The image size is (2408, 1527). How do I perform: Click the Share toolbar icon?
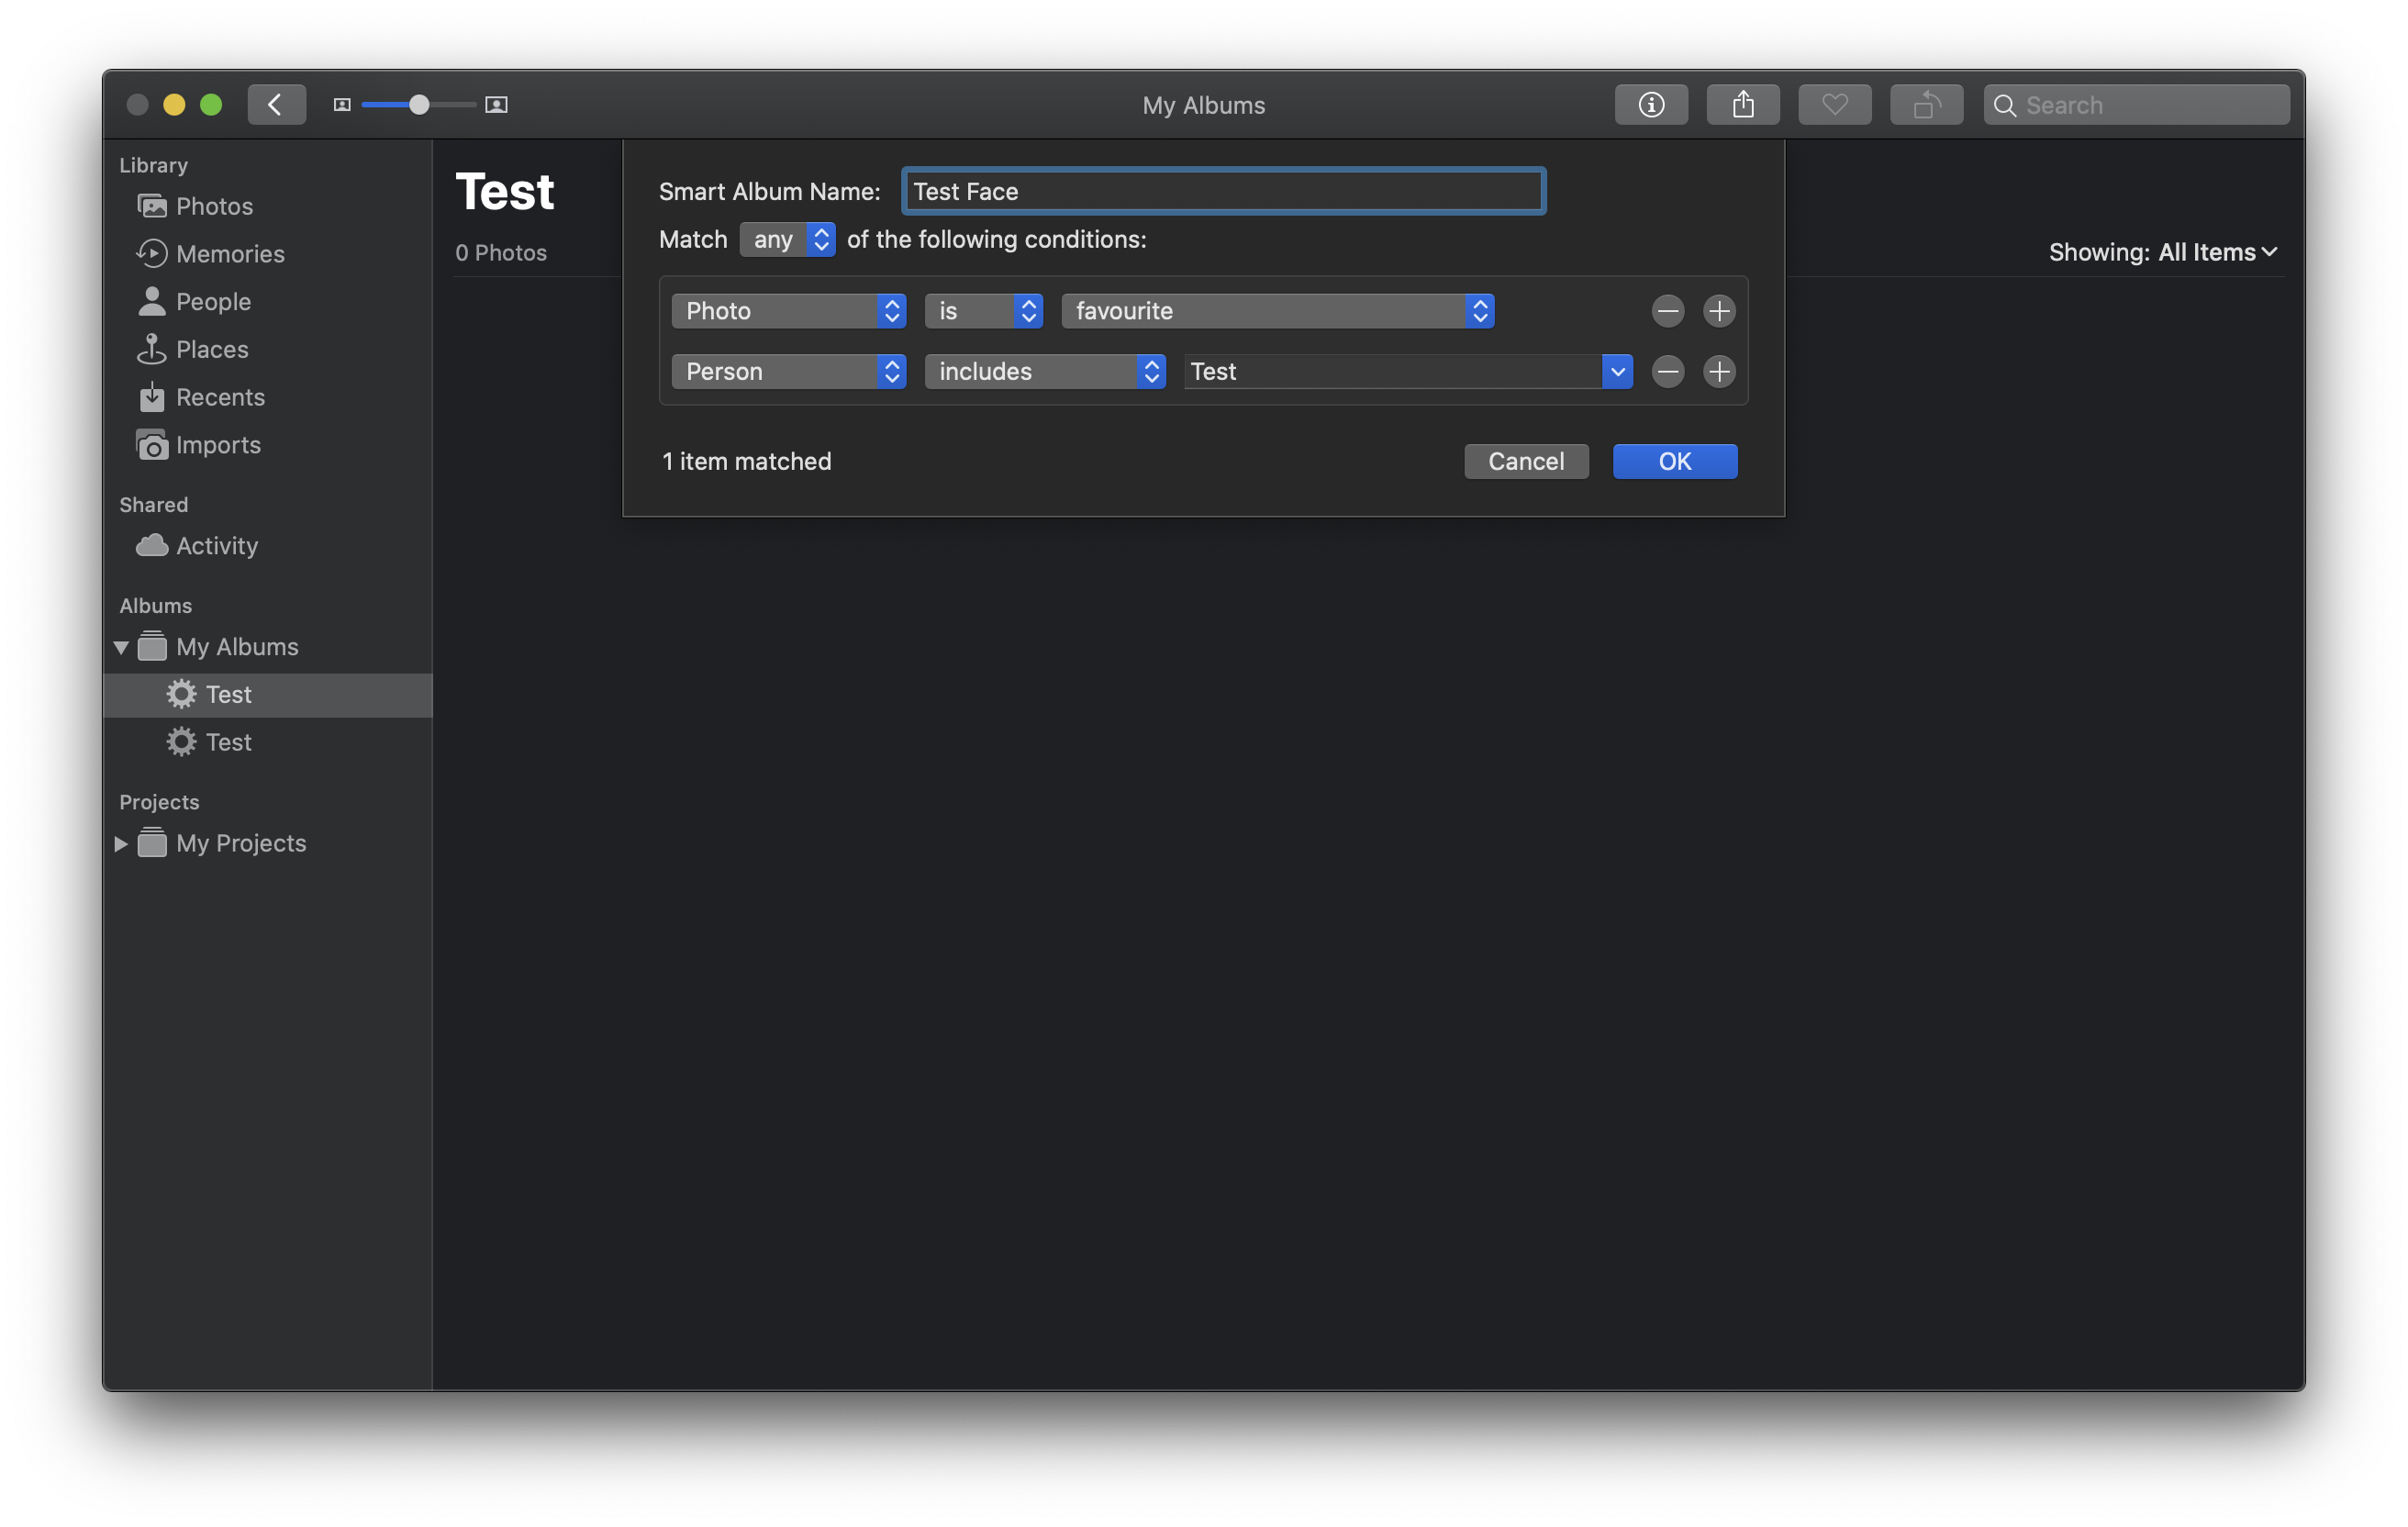(1742, 105)
